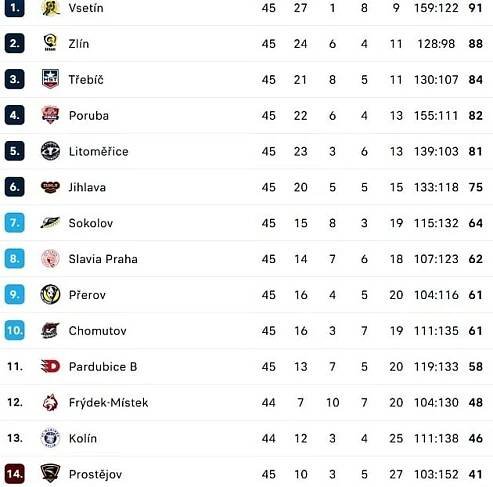Select the maroon rank badge 14

[x=15, y=474]
